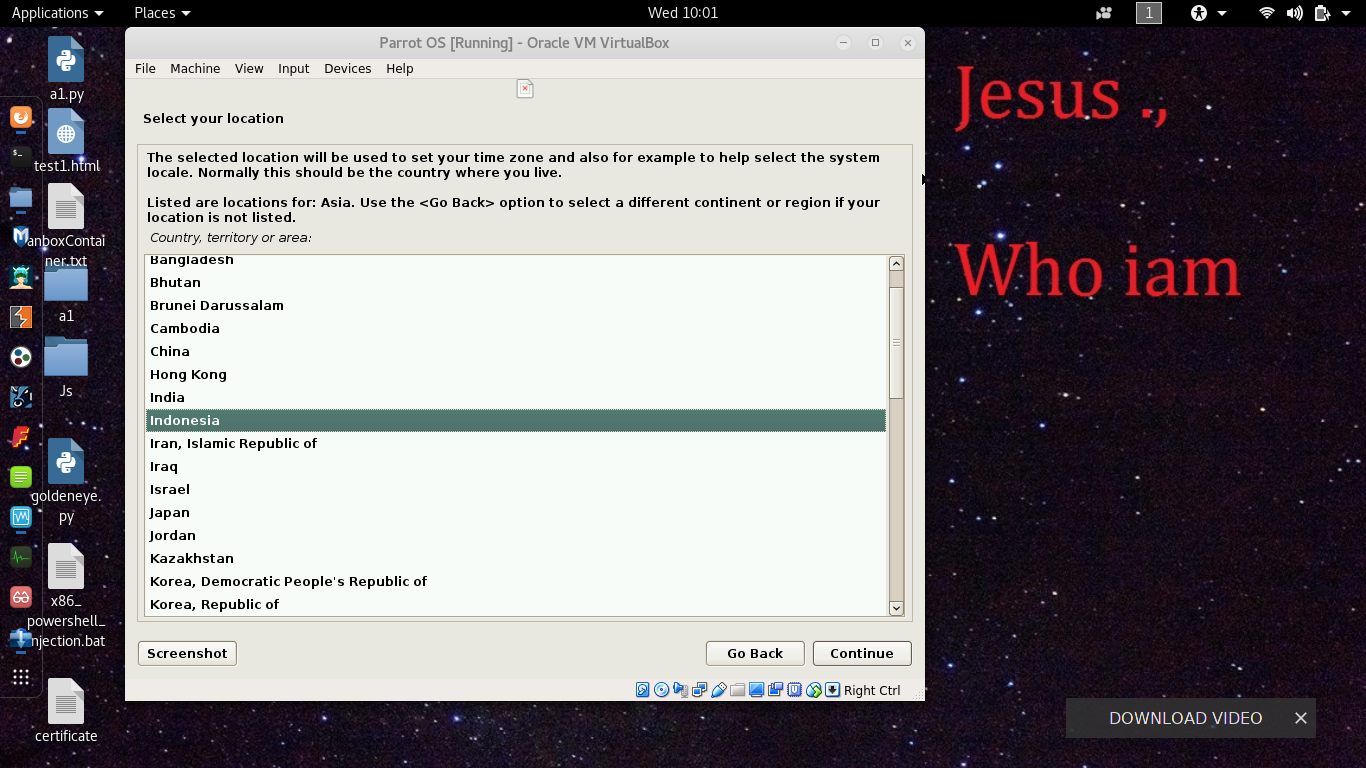Open the Help menu
The height and width of the screenshot is (768, 1366).
coord(400,68)
